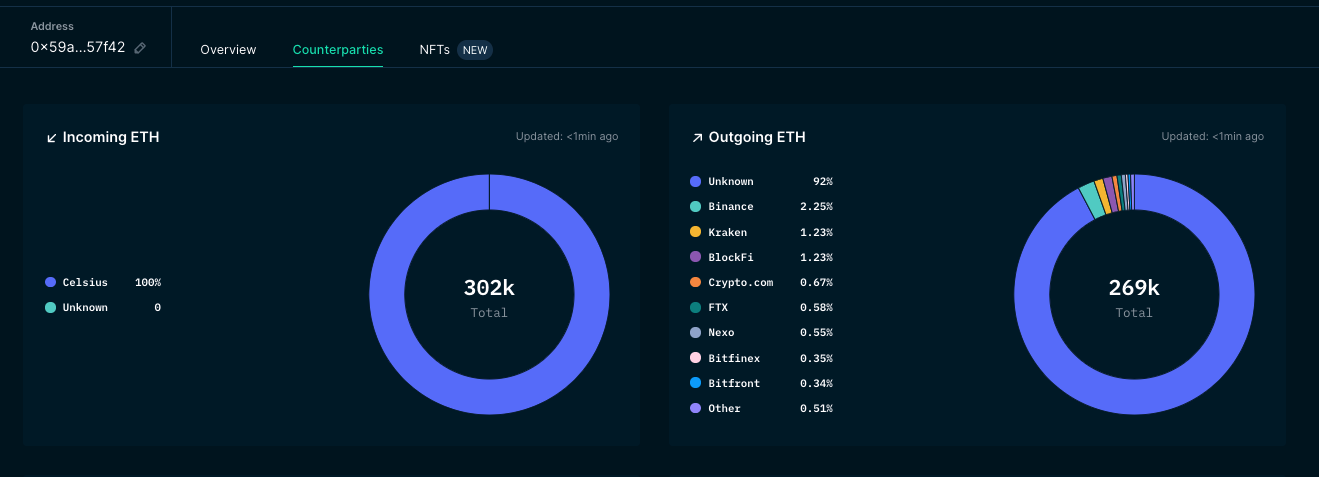Click the Incoming ETH arrow icon
1319x477 pixels.
point(52,138)
